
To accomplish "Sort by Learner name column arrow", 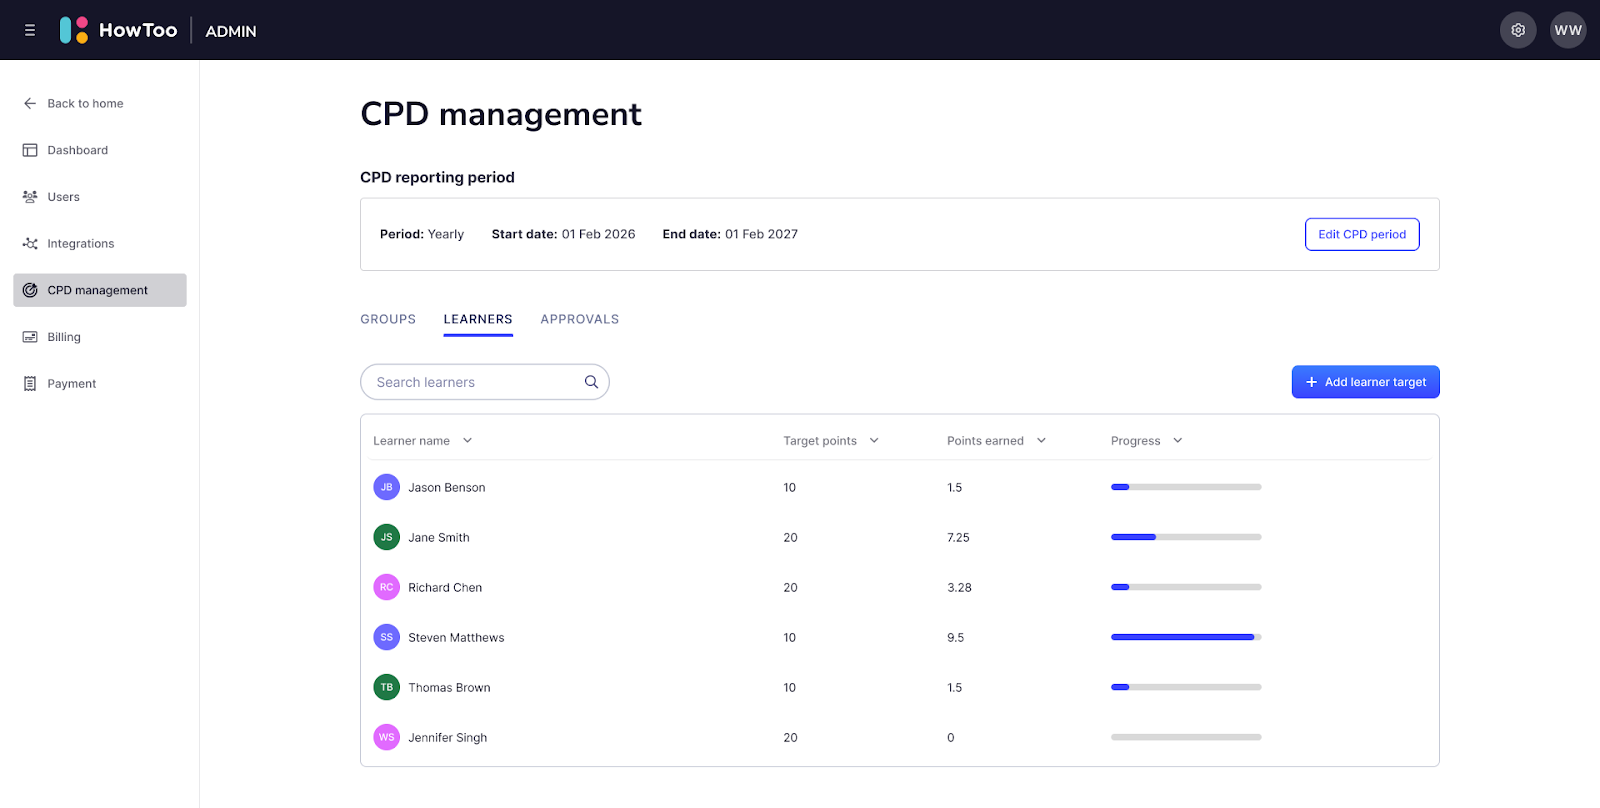I will [x=467, y=441].
